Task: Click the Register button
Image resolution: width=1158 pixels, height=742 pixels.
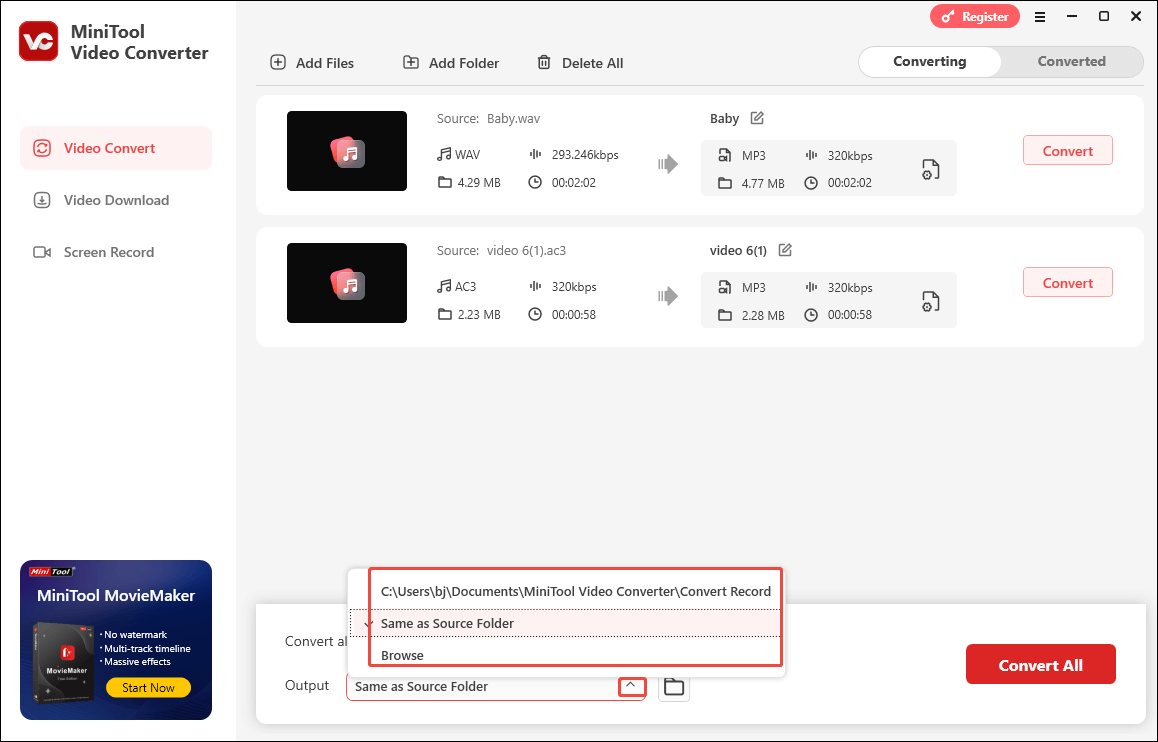Action: [975, 16]
